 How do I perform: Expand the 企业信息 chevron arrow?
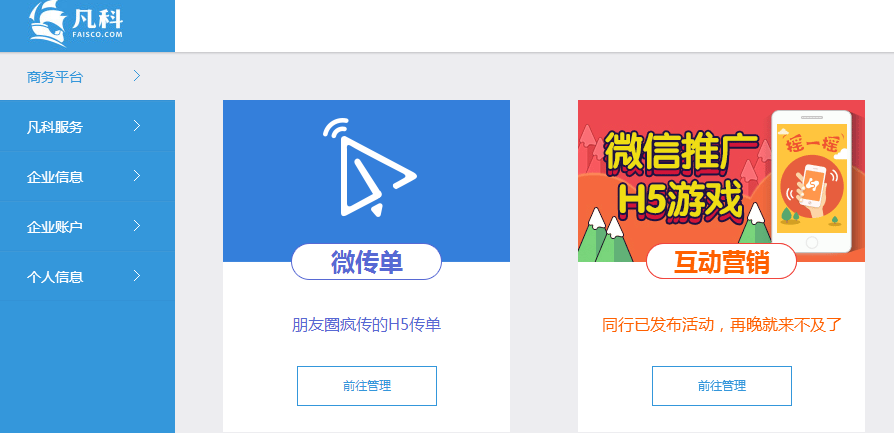(136, 176)
